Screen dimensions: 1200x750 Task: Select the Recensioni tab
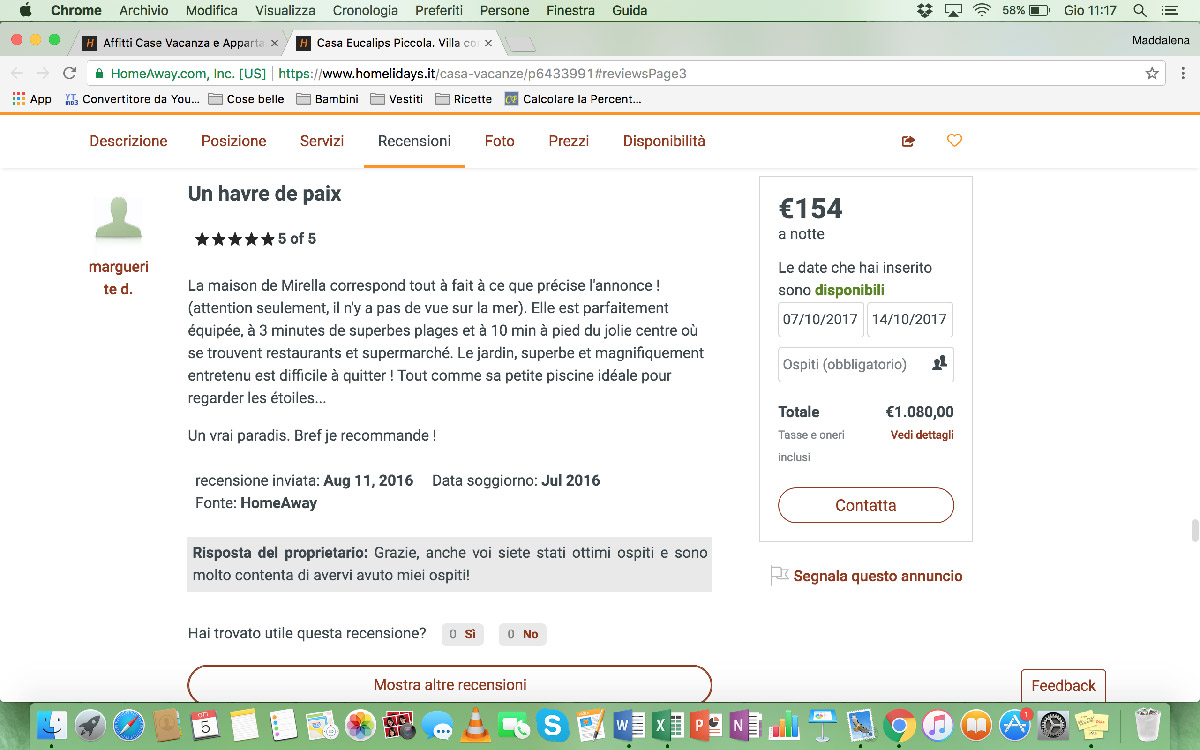point(414,141)
